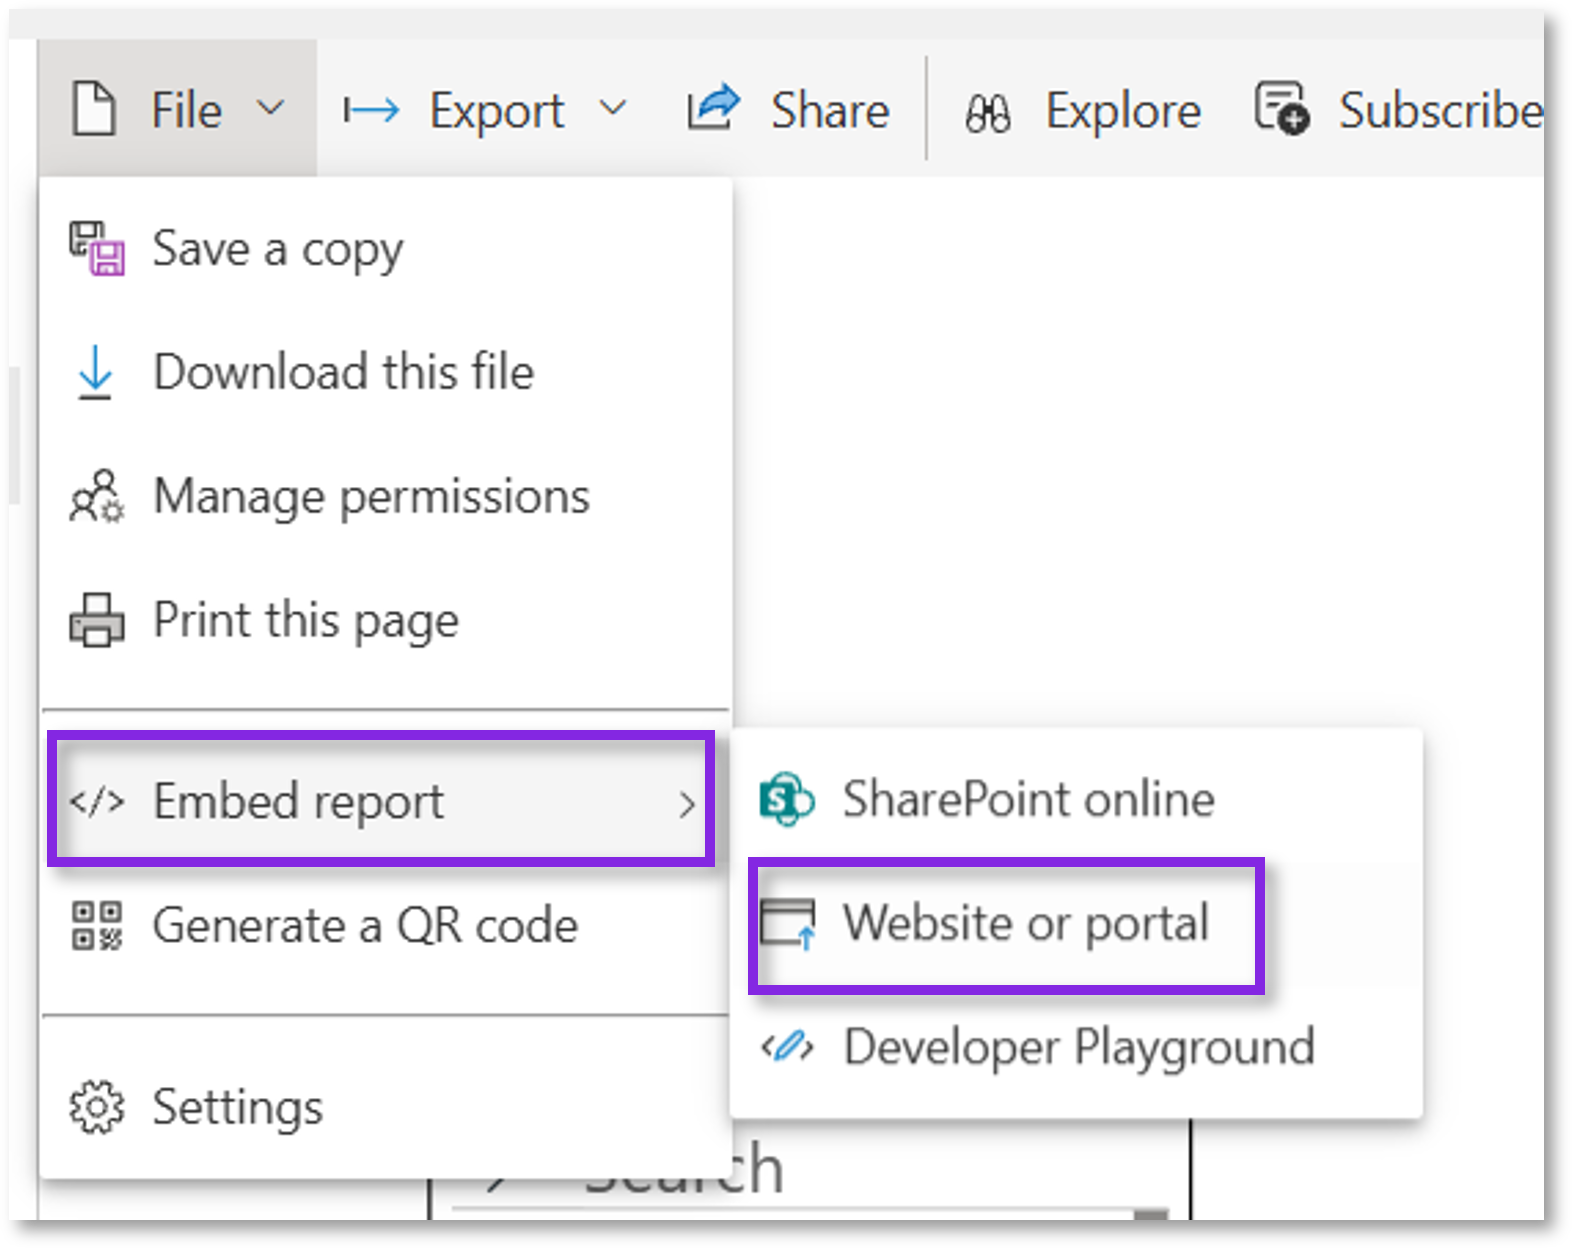Click the Subscribe label in toolbar
Screen dimensions: 1573x1249
pos(1441,109)
